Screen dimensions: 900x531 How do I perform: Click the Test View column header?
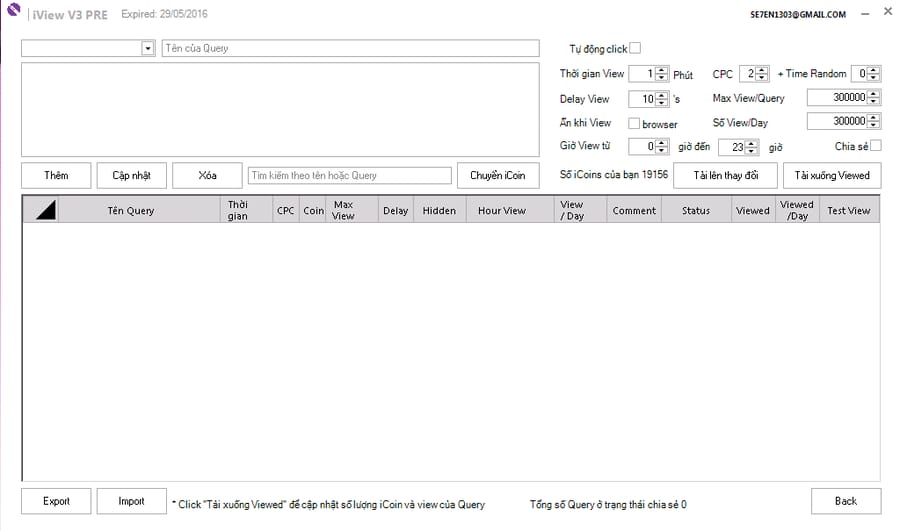tap(849, 211)
